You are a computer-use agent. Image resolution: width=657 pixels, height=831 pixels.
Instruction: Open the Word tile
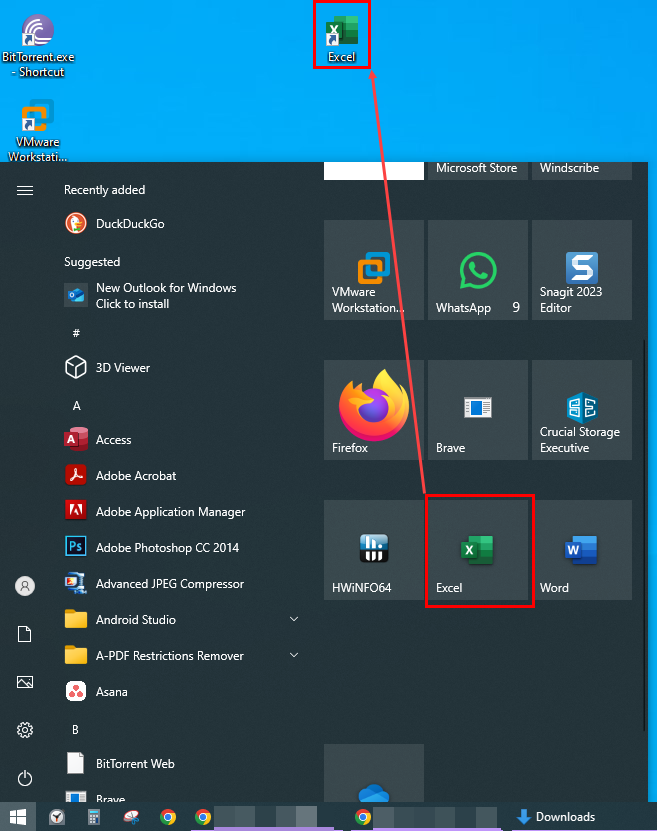(x=582, y=550)
